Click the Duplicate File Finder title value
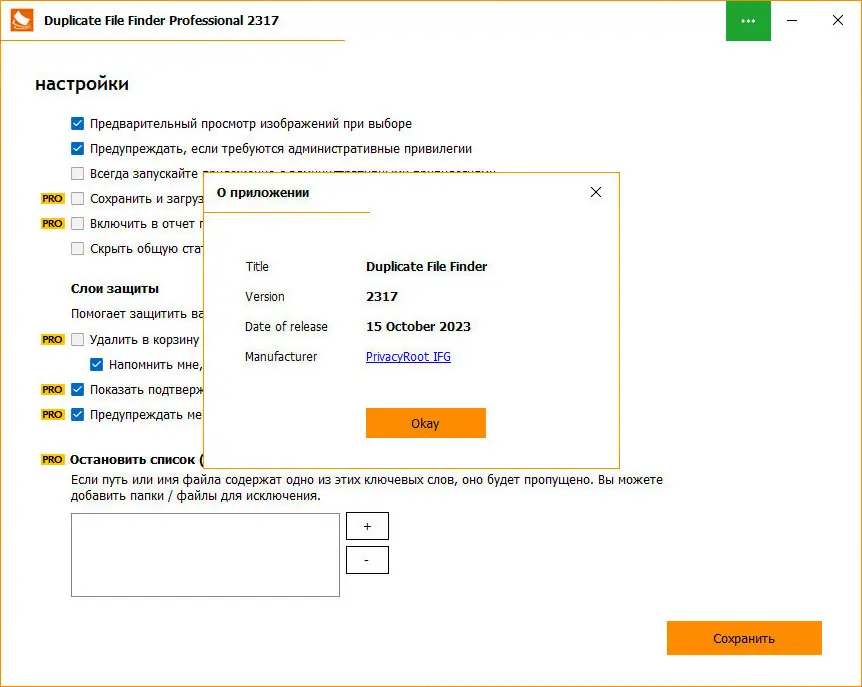862x687 pixels. click(x=427, y=267)
